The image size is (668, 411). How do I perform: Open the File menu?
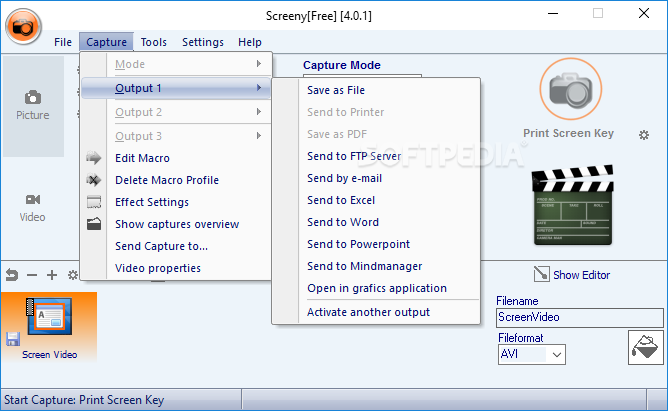click(63, 42)
